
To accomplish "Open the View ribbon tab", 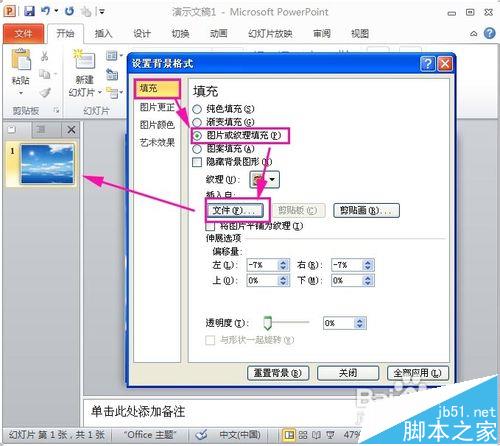I will (x=360, y=34).
